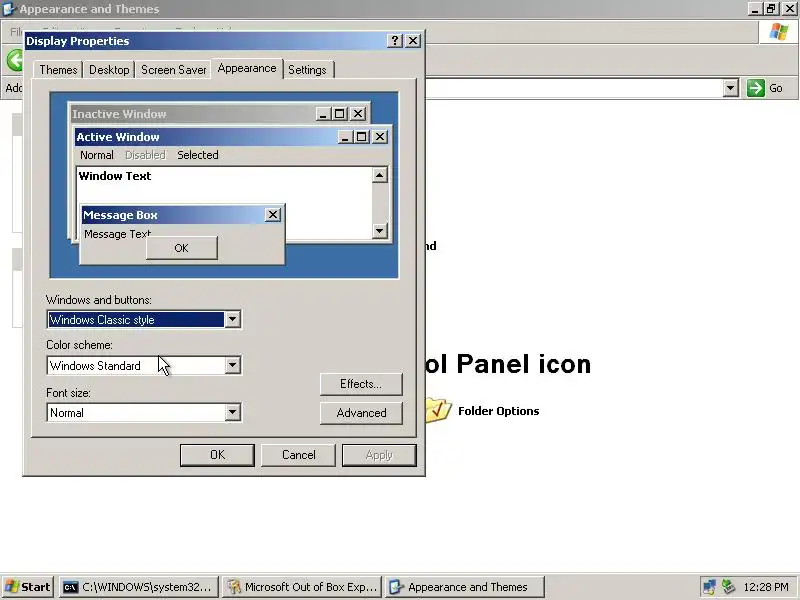Expand the Color scheme dropdown arrow
The width and height of the screenshot is (800, 600).
(232, 365)
